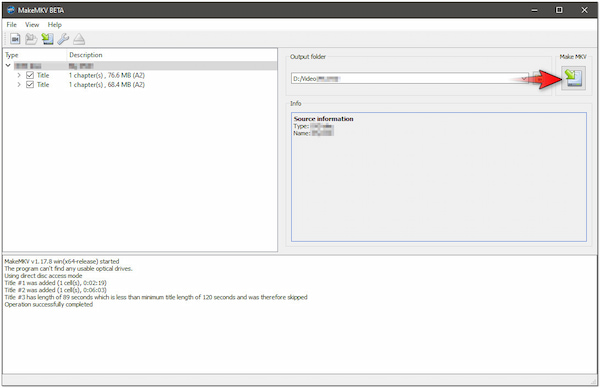Collapse the source disc tree node
The height and width of the screenshot is (388, 600).
(8, 65)
